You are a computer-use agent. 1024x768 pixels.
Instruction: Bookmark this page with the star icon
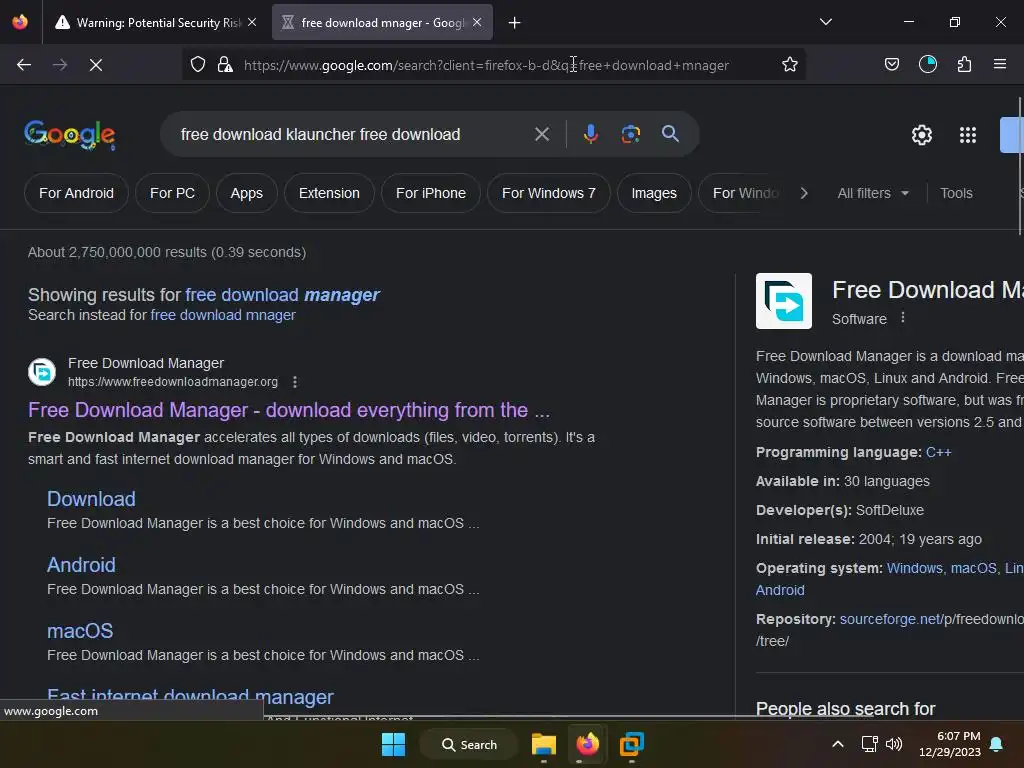pyautogui.click(x=790, y=65)
